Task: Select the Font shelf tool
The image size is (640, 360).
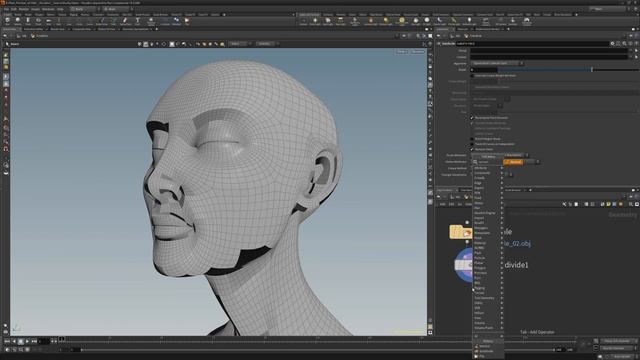Action: (138, 21)
